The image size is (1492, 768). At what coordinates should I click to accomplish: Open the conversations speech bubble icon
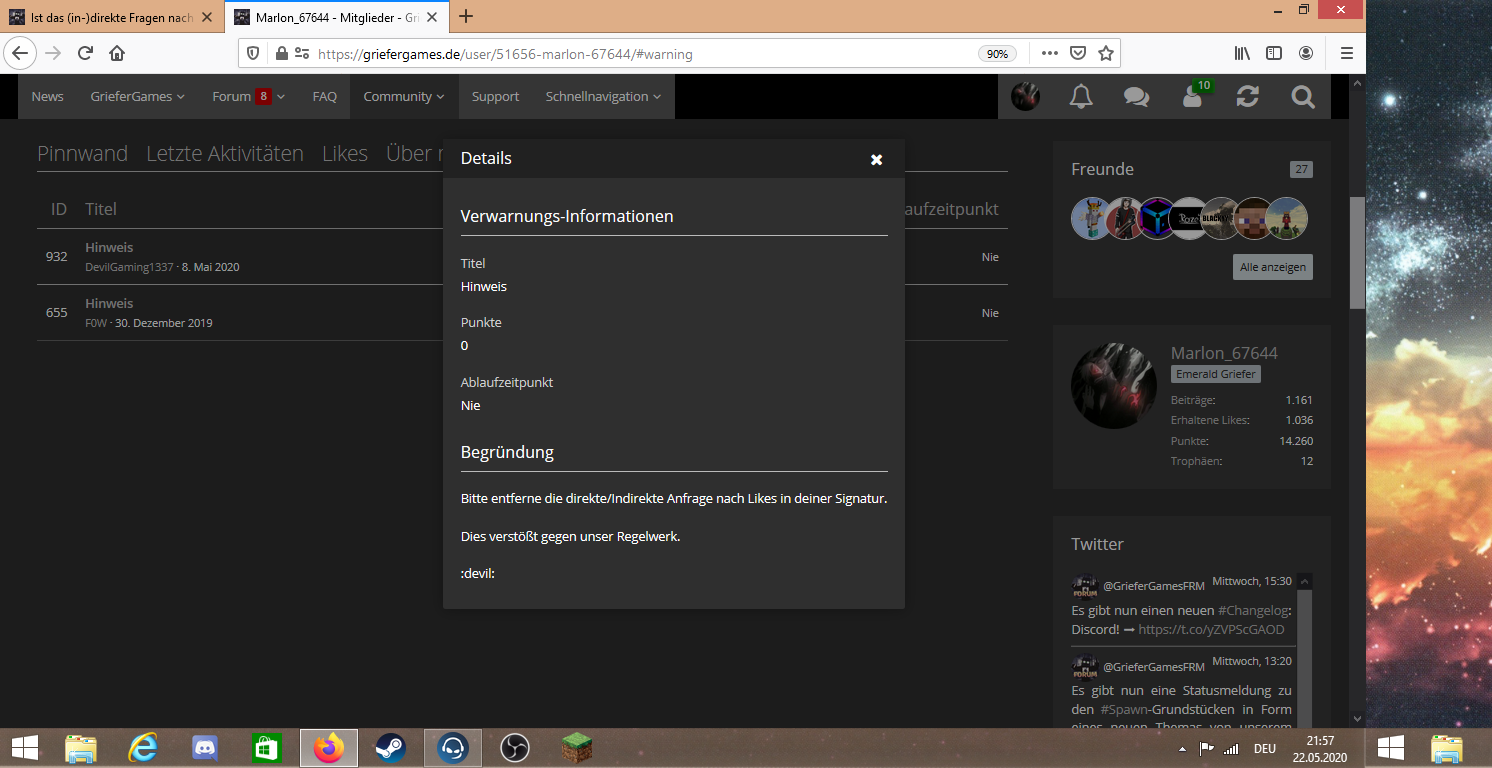click(1136, 96)
